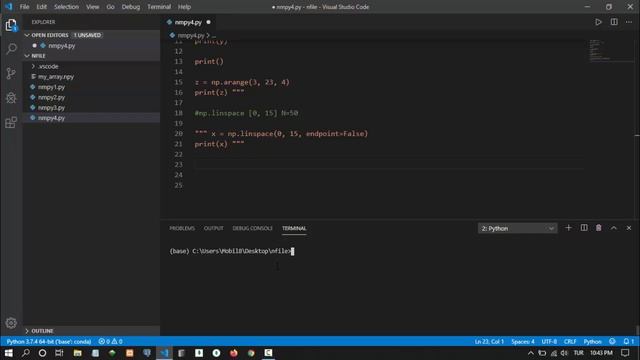Open the Edit menu
This screenshot has width=640, height=360.
coord(41,7)
